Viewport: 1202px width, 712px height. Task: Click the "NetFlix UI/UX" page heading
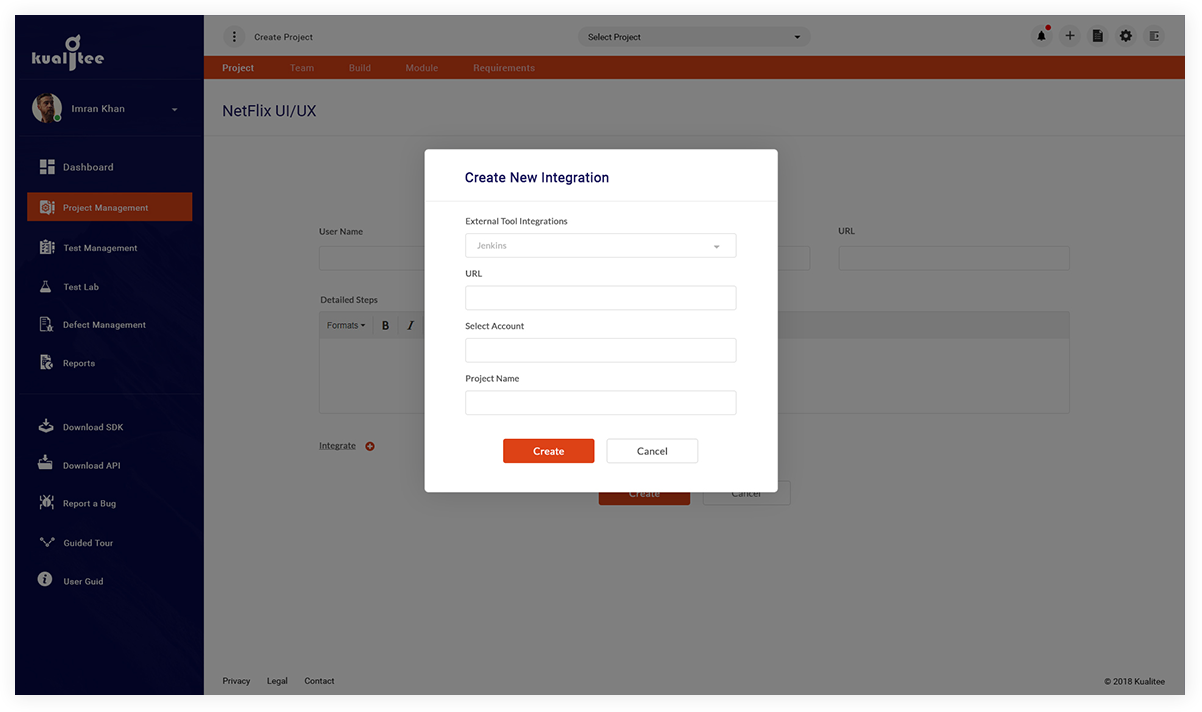[x=269, y=111]
